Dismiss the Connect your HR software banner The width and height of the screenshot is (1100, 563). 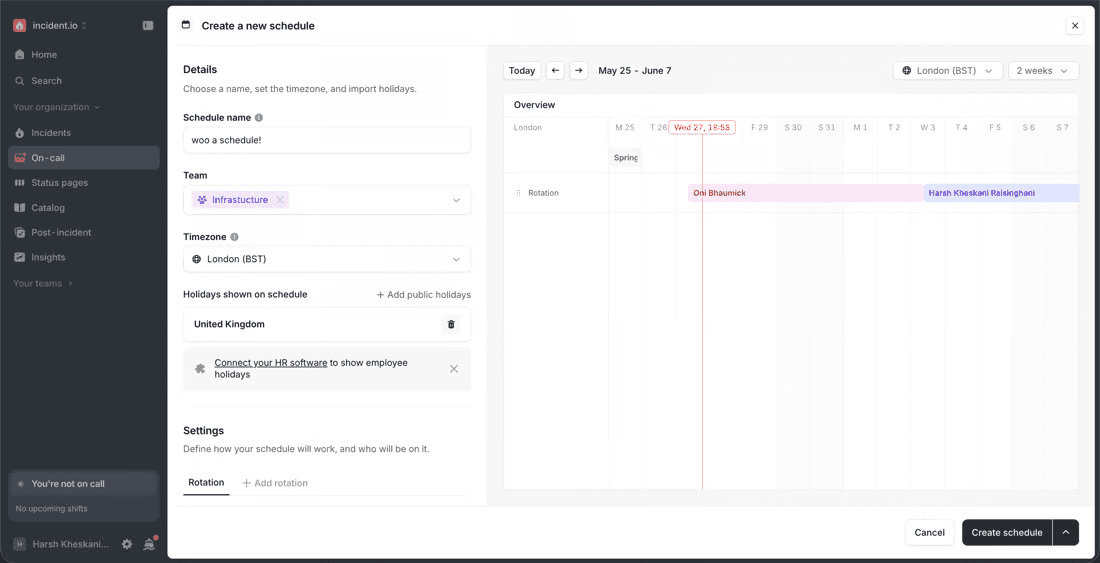pos(454,369)
